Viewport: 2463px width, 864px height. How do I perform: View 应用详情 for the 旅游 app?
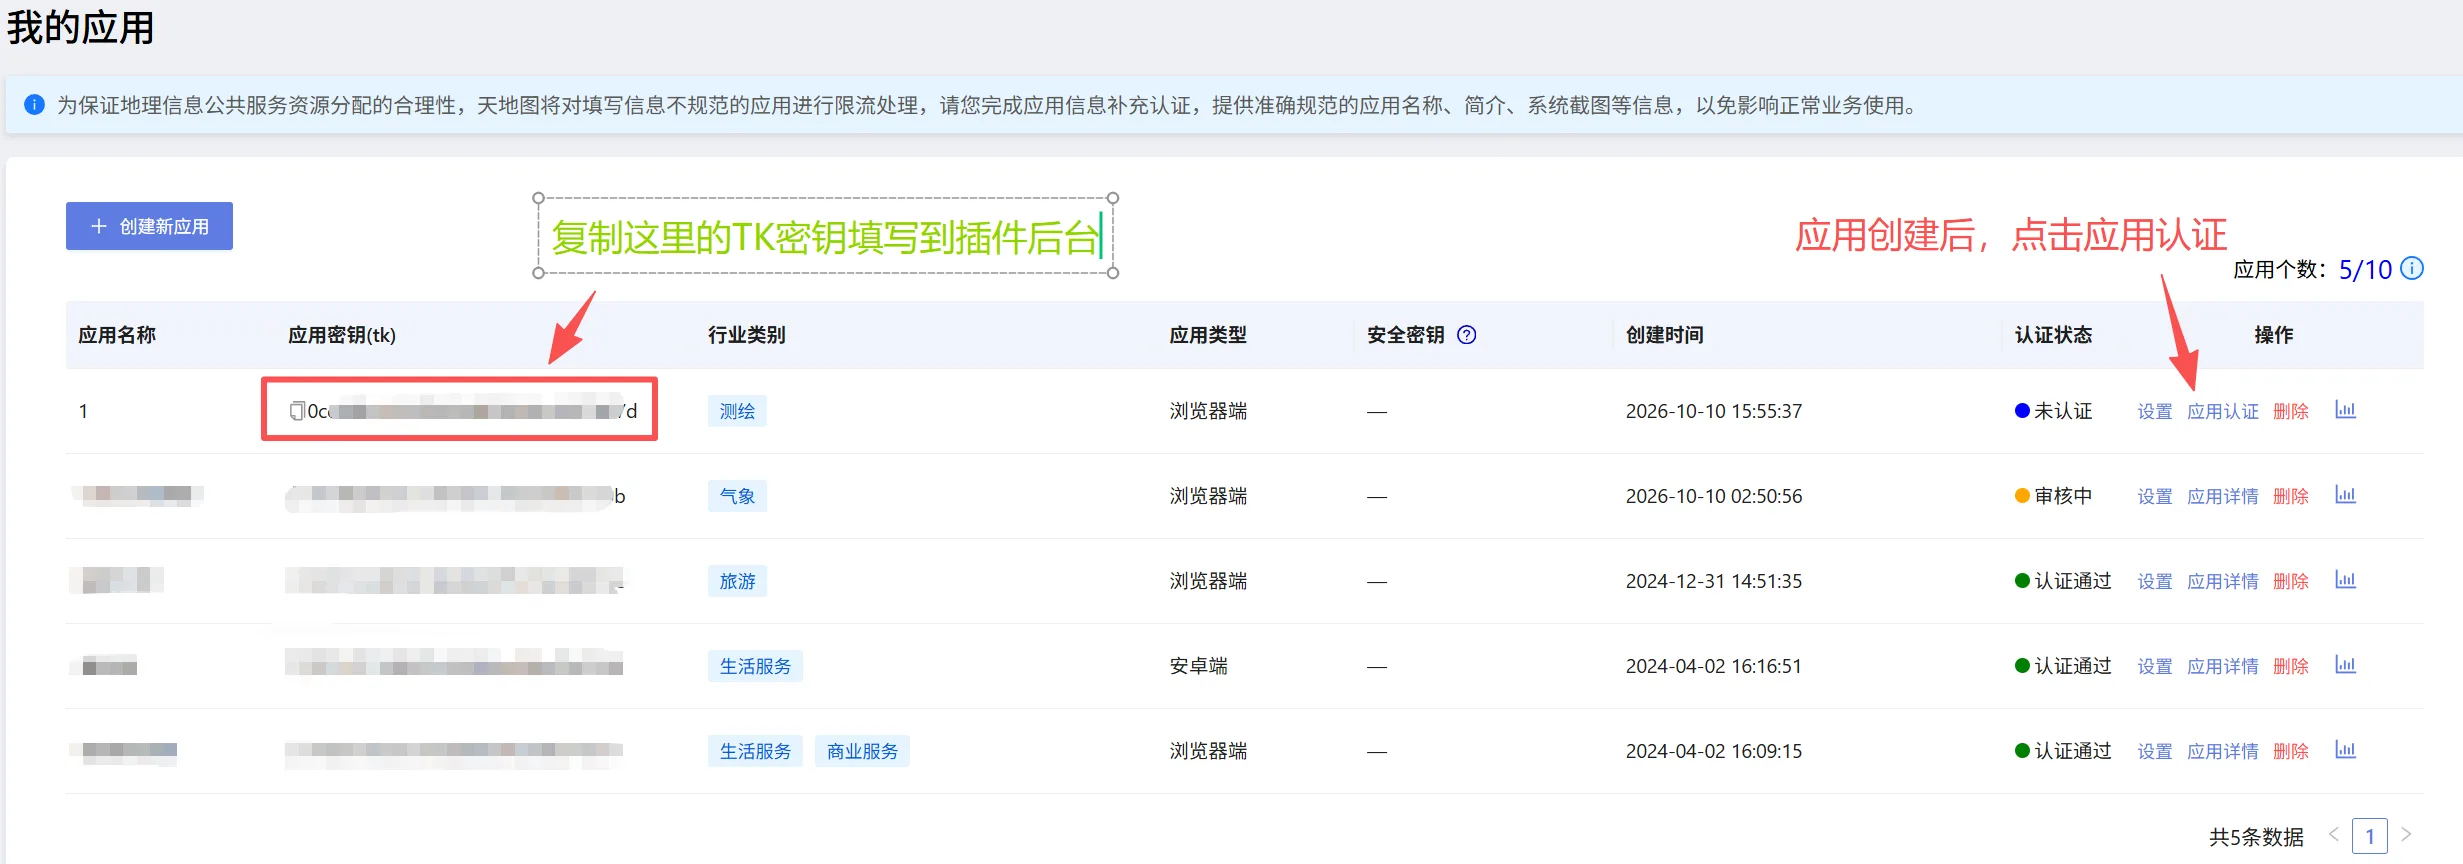click(2222, 581)
